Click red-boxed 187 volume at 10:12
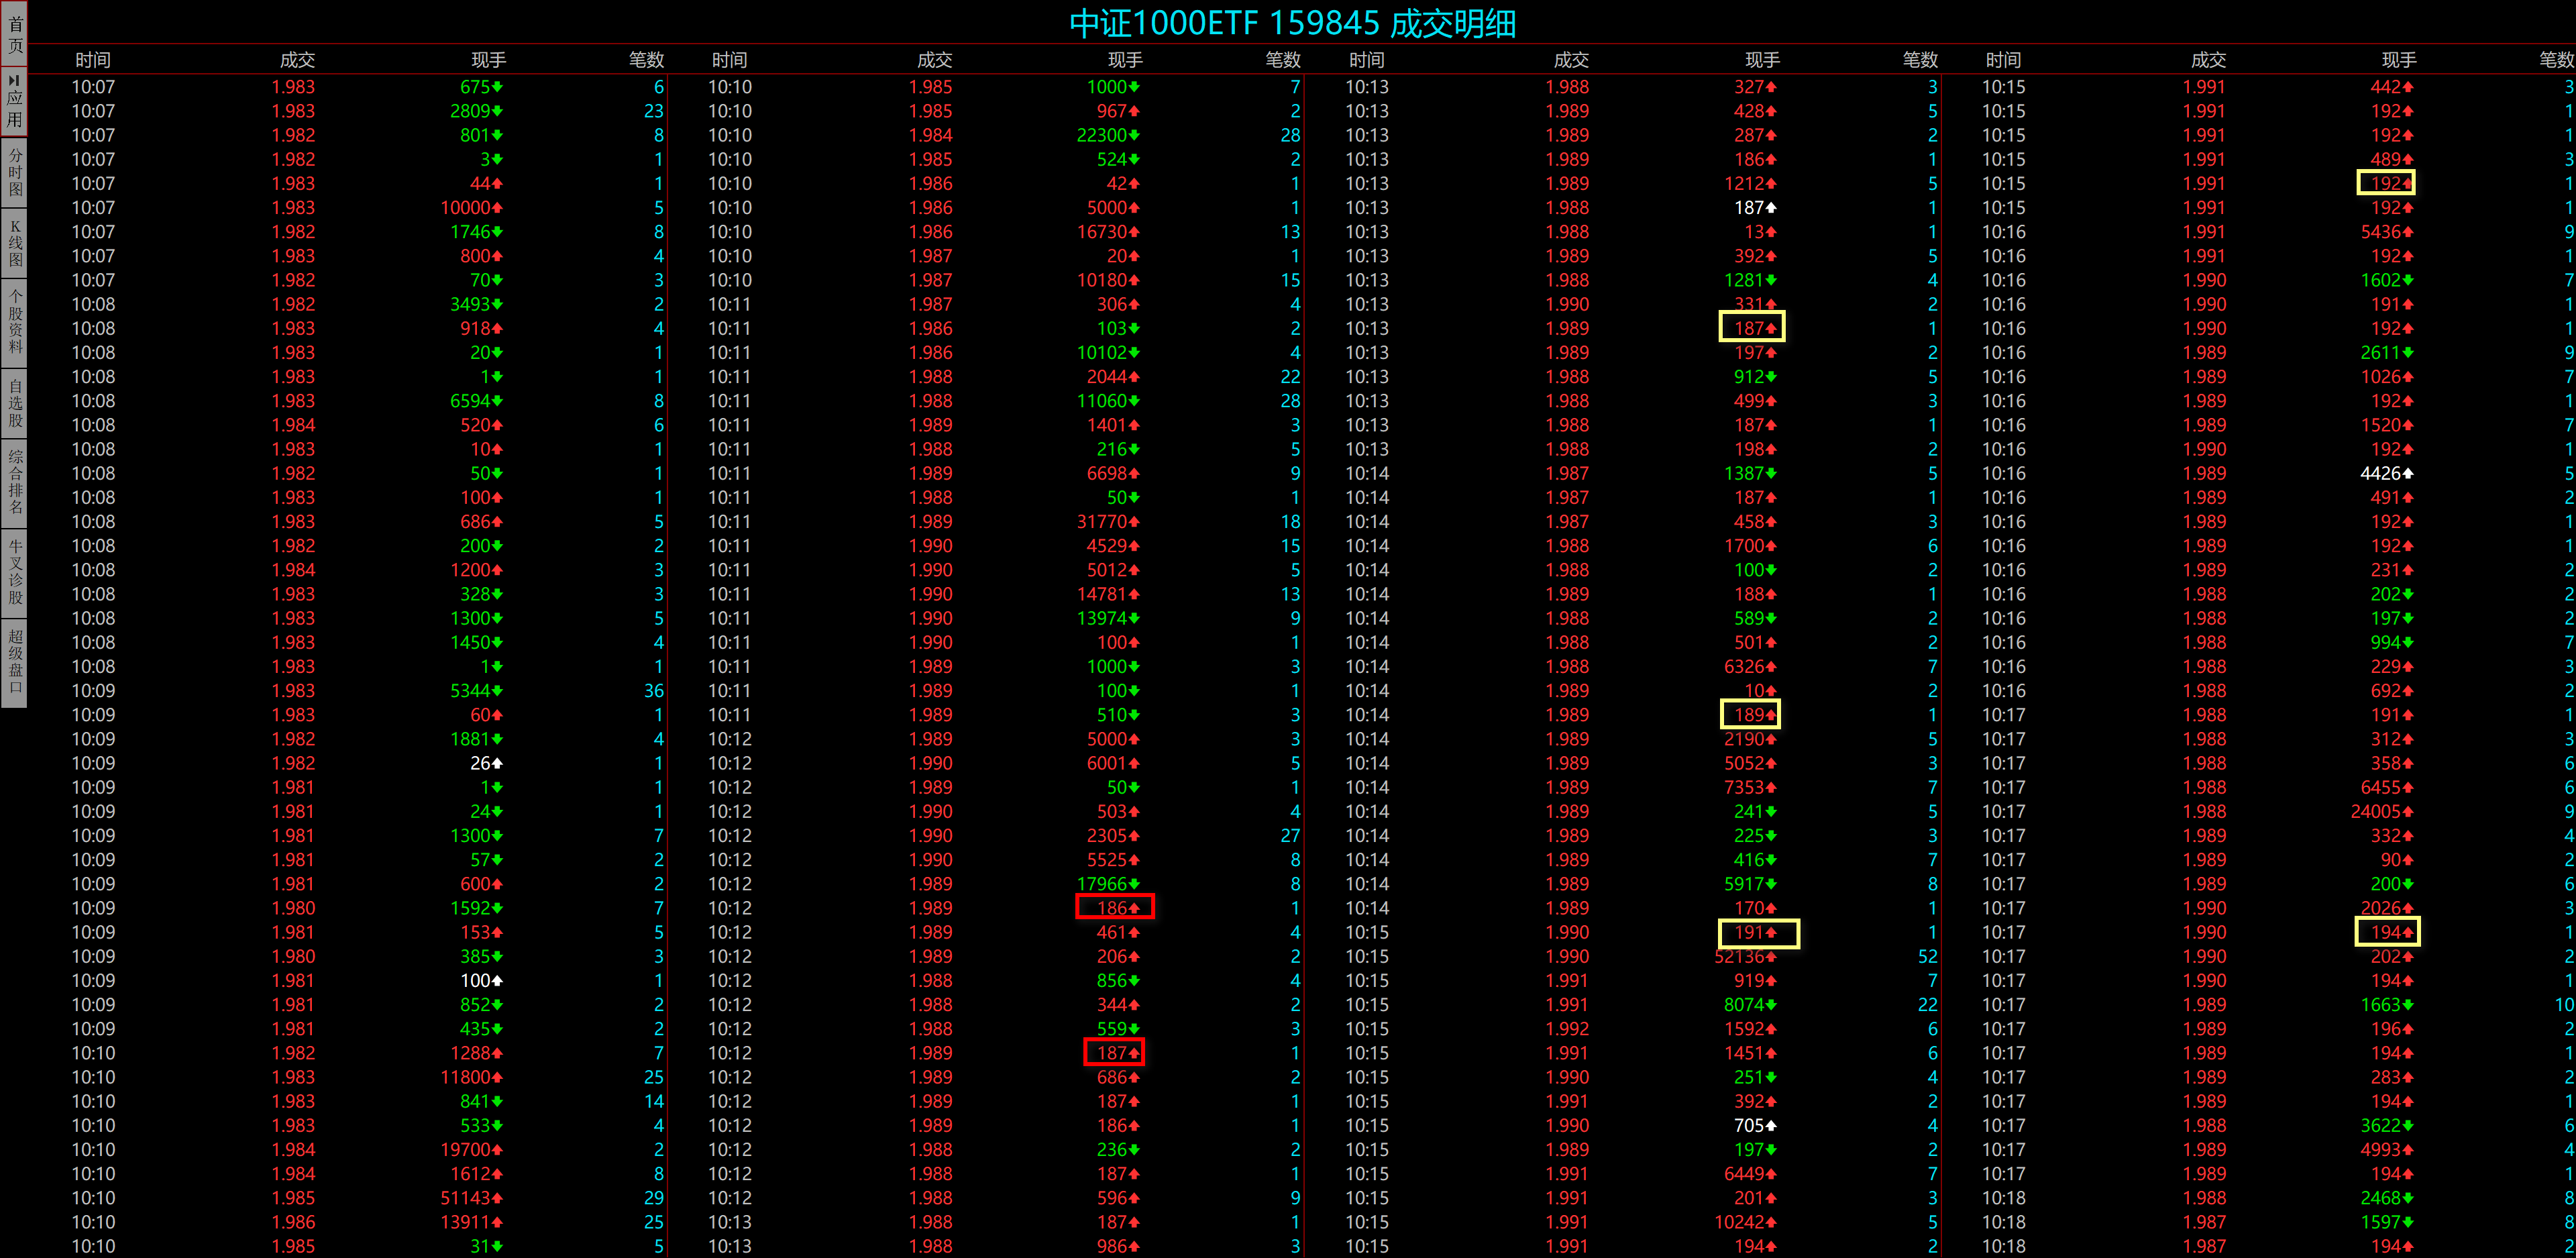This screenshot has width=2576, height=1258. coord(1114,1052)
